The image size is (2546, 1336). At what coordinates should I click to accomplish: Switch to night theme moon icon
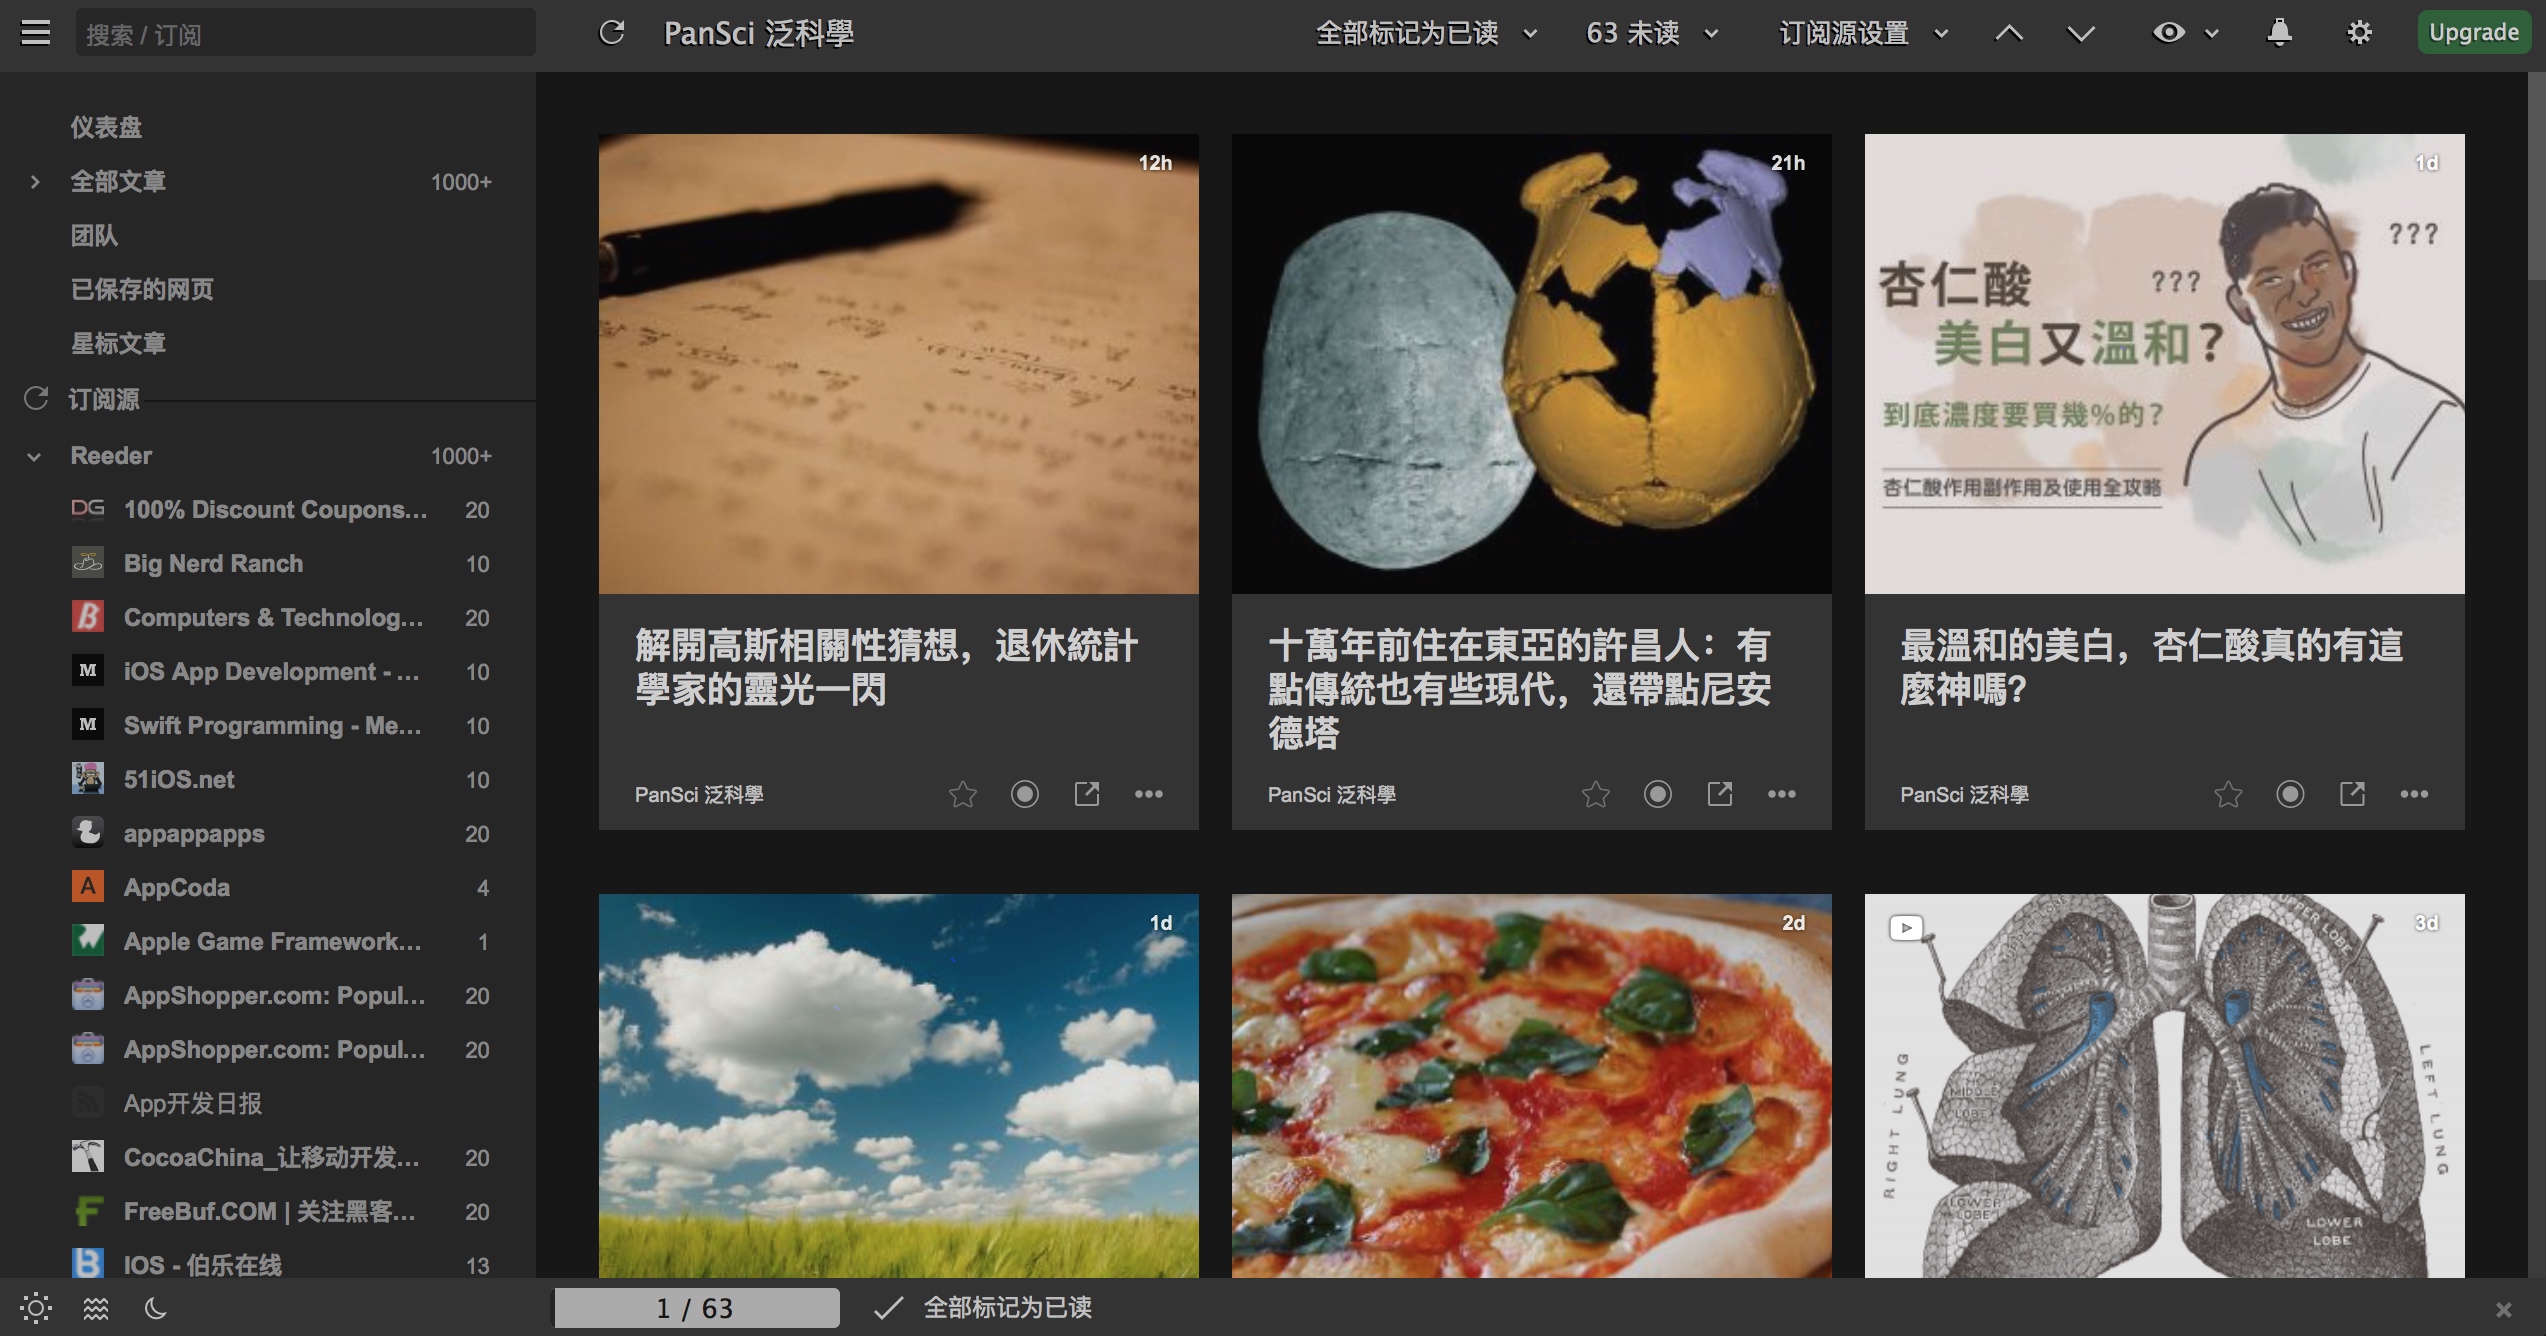(156, 1308)
